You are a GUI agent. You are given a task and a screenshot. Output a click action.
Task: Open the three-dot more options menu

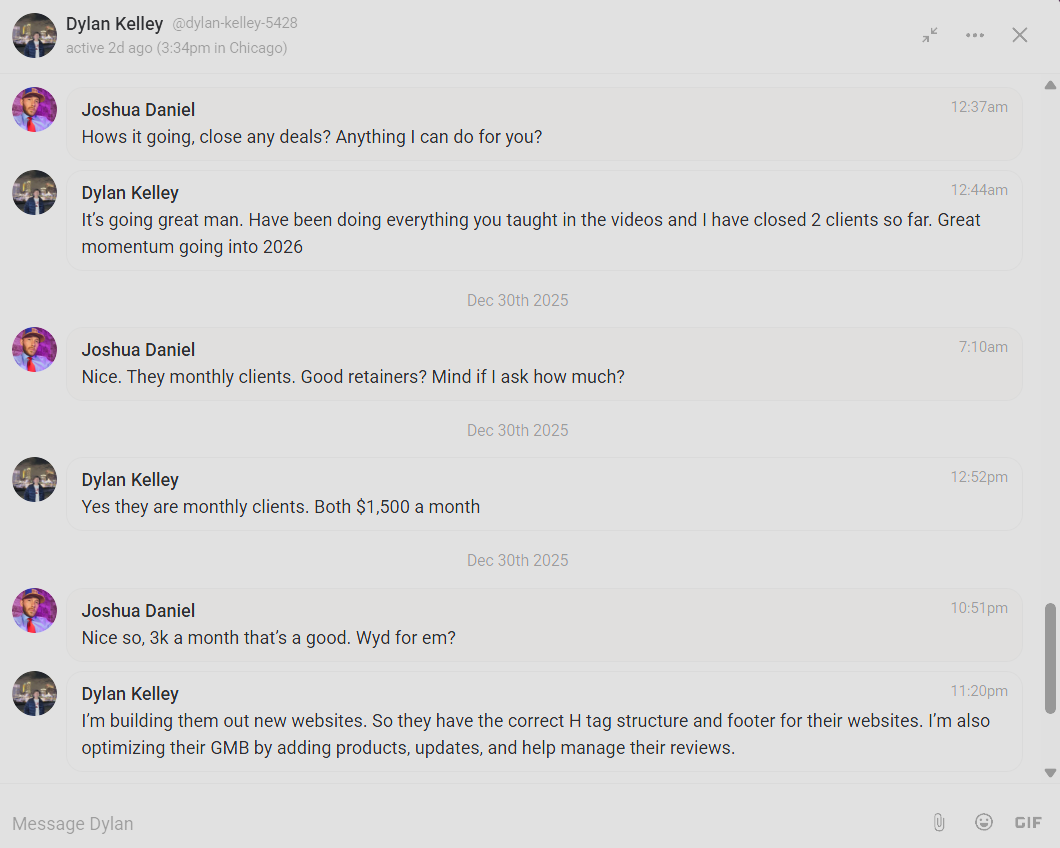975,35
